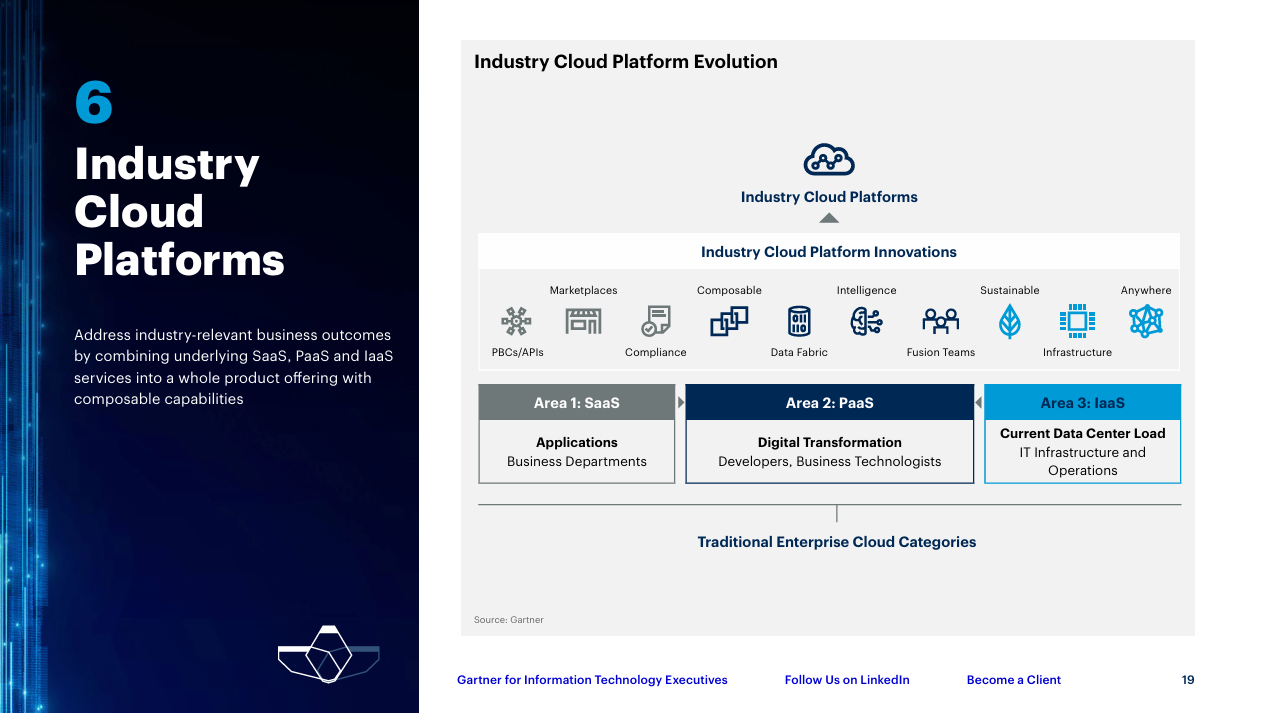Click the Data Fabric cylinder icon
This screenshot has width=1269, height=713.
tap(799, 321)
